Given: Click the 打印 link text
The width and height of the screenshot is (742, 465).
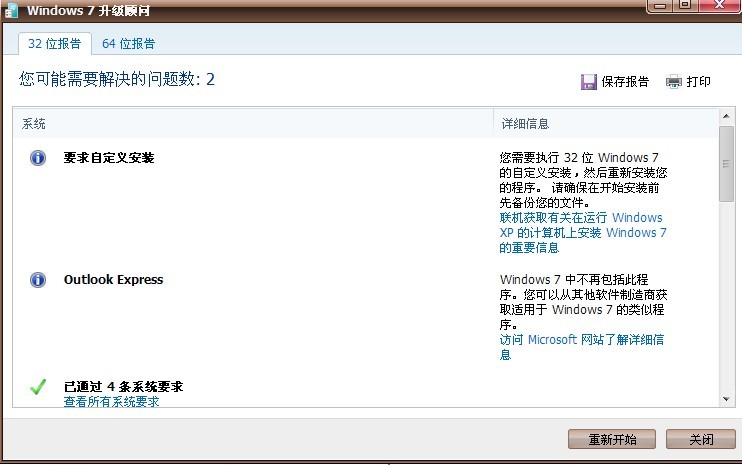Looking at the screenshot, I should coord(698,82).
